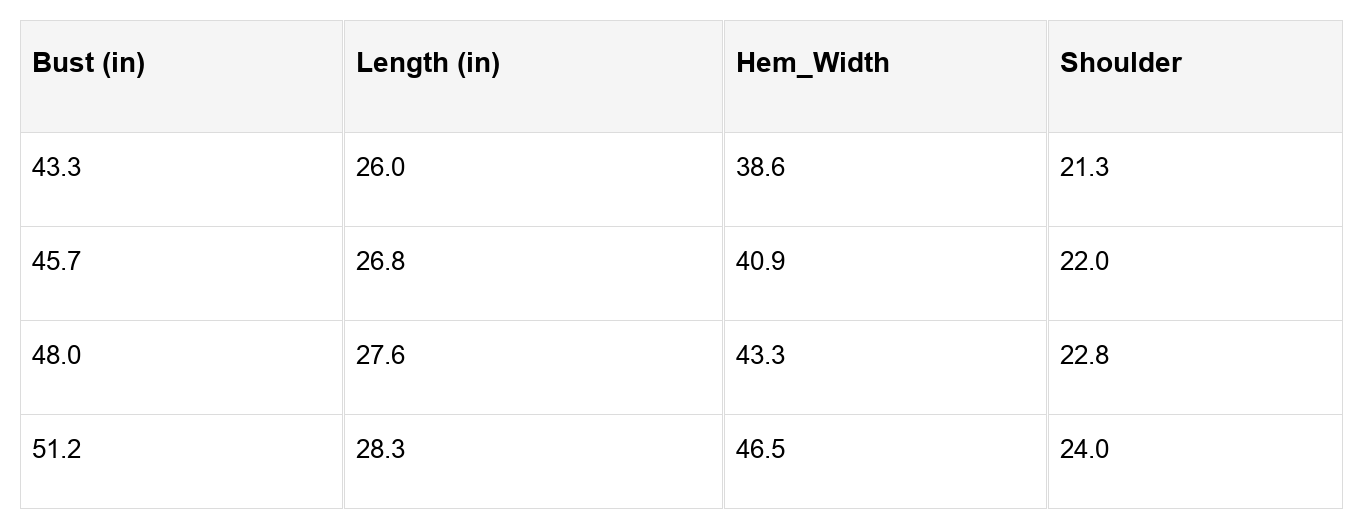Click the bust cell 48.0
1362x528 pixels.
182,368
